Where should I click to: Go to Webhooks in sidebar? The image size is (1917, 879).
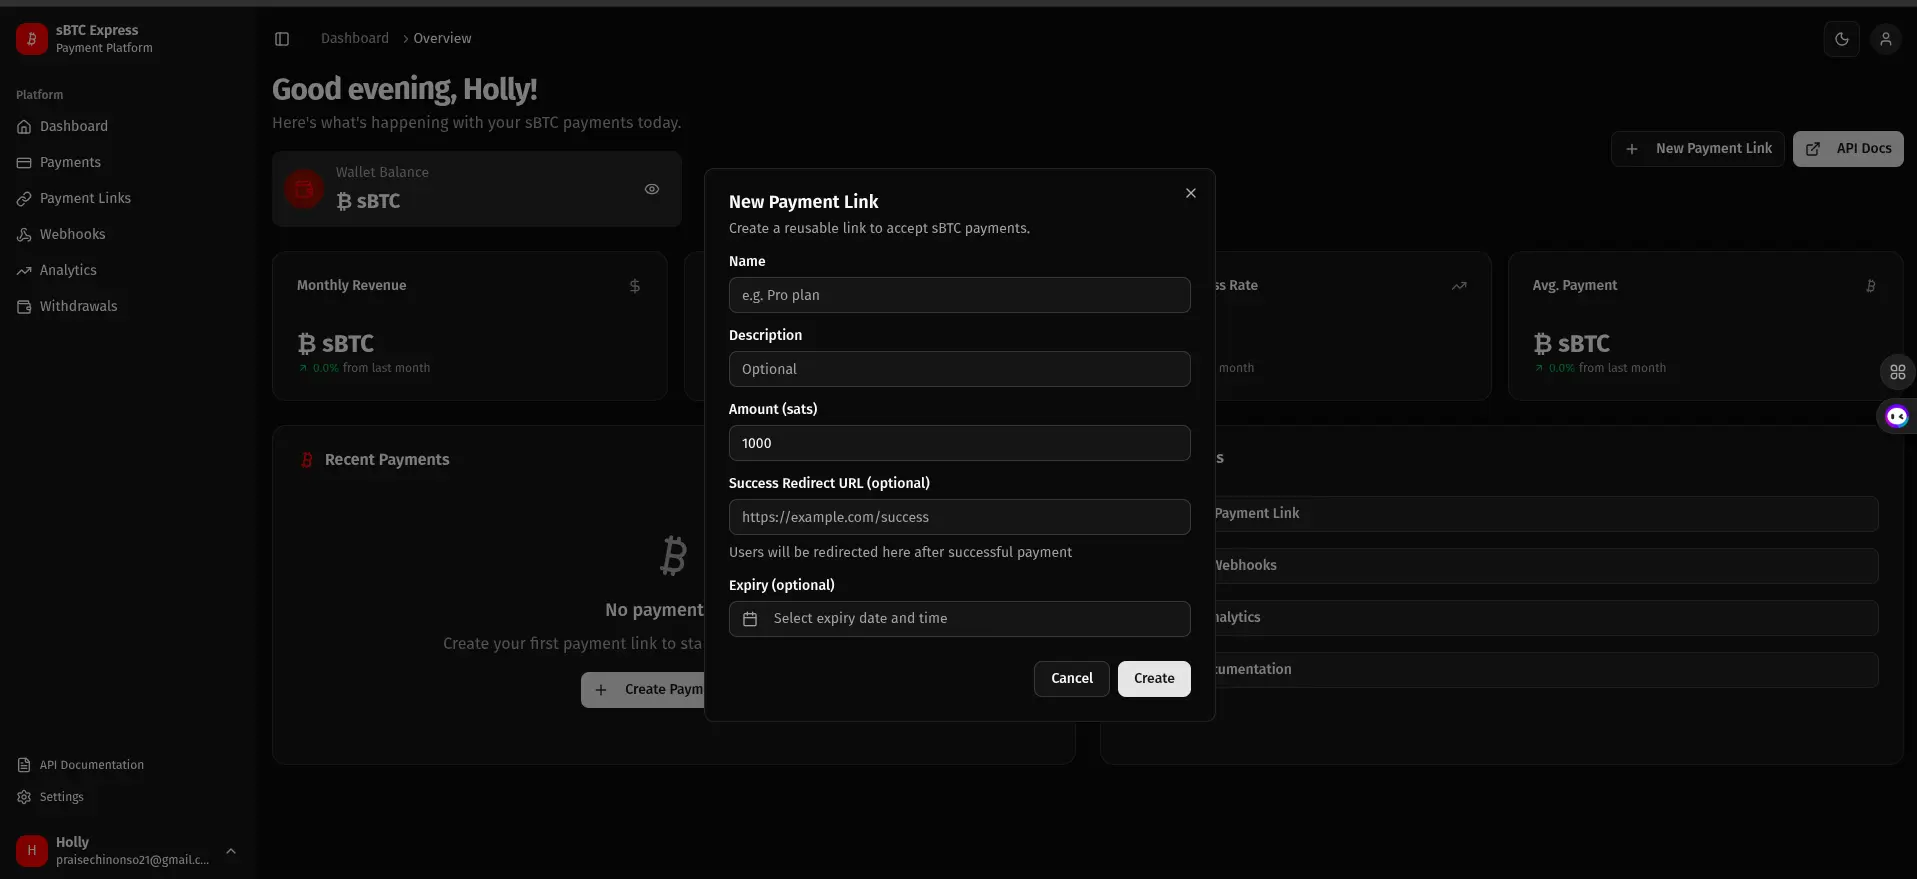coord(72,234)
